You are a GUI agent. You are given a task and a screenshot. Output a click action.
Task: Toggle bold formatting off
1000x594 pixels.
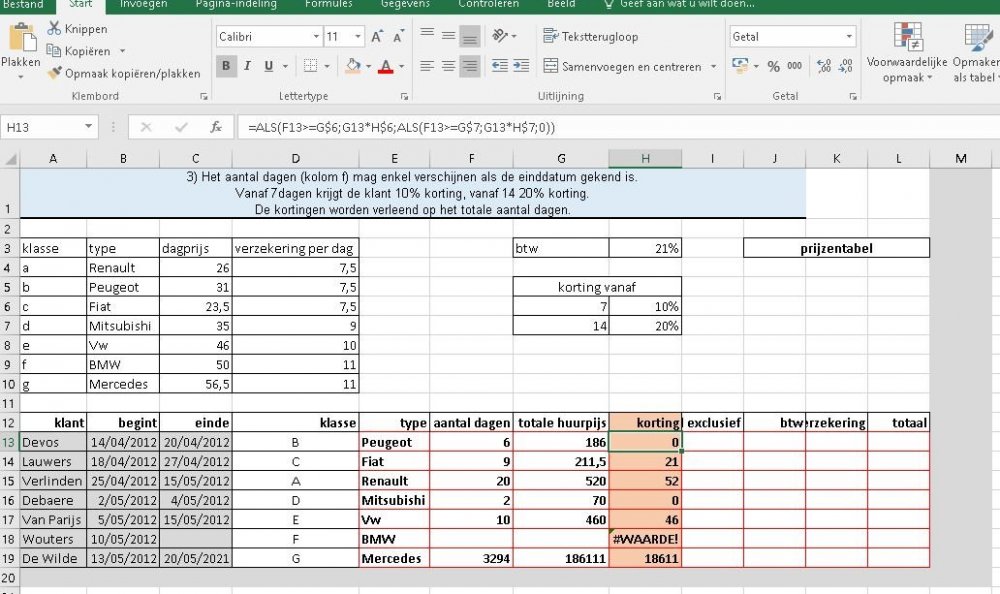tap(226, 66)
